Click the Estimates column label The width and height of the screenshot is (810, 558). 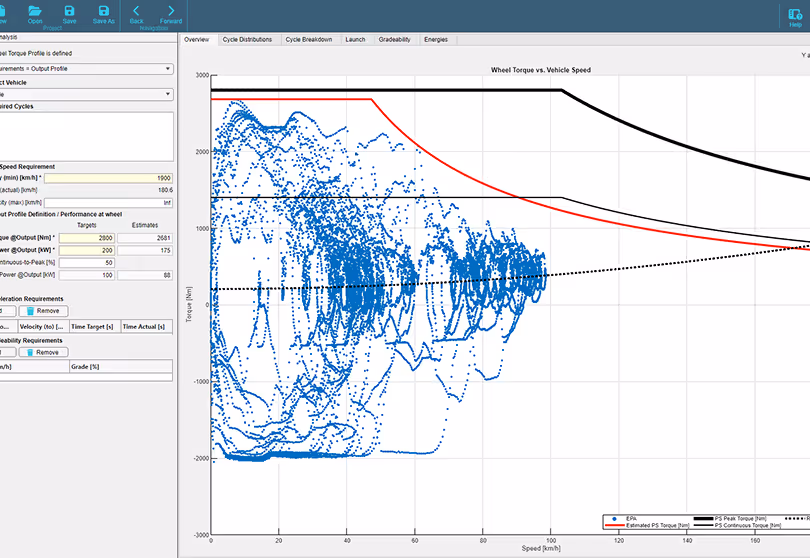(x=145, y=225)
